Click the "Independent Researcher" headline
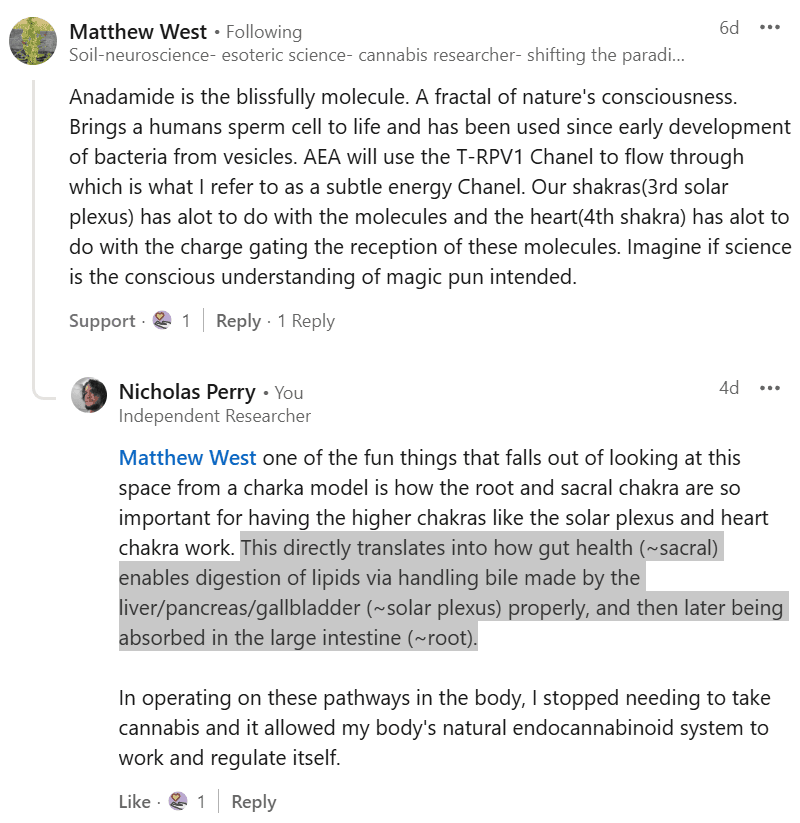 coord(214,416)
